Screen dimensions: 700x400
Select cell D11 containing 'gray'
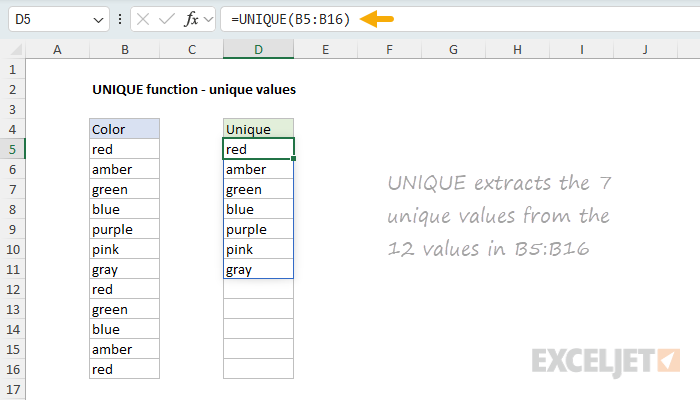(258, 269)
